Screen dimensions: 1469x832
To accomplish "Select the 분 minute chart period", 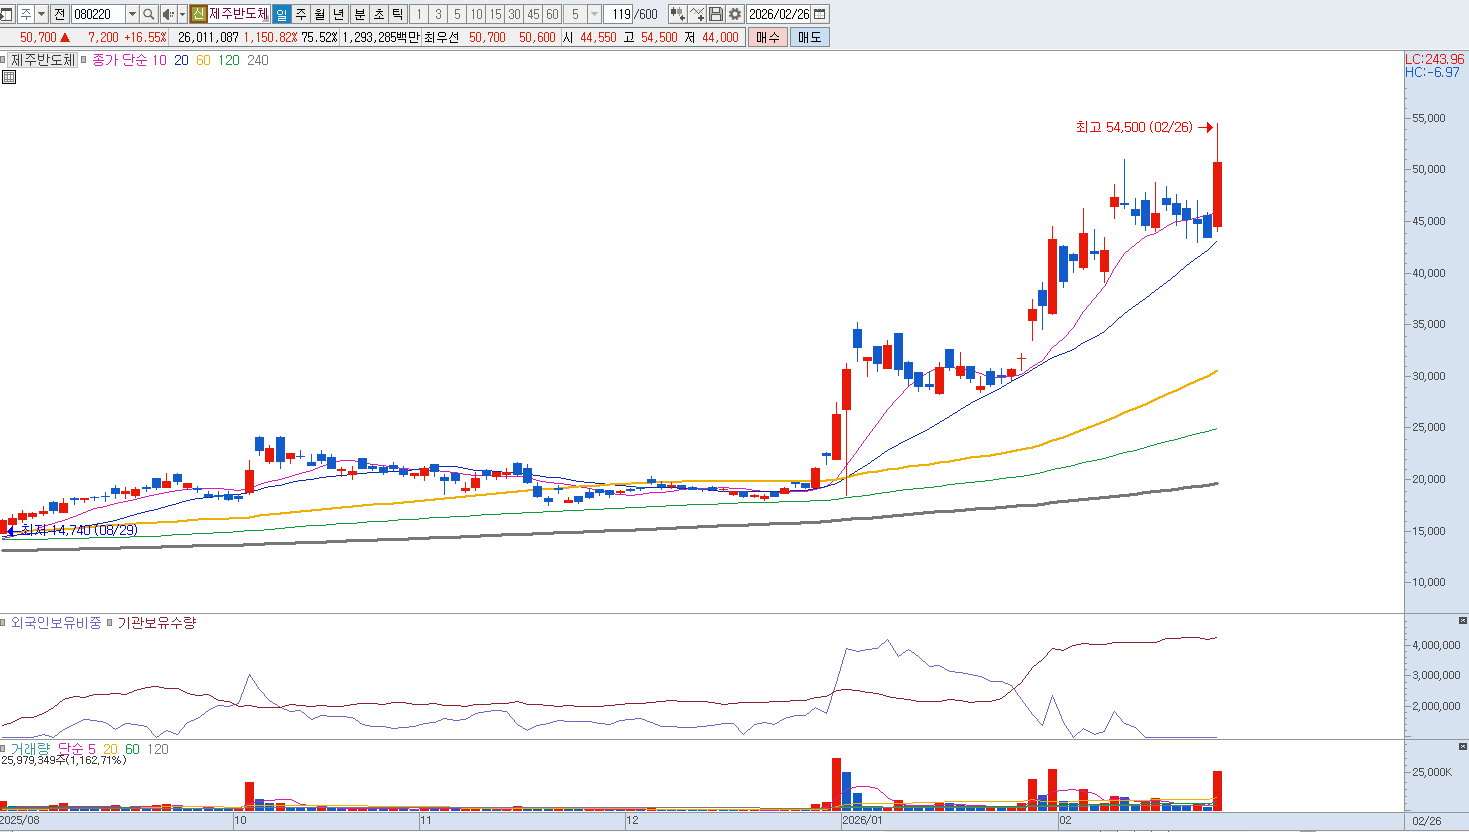I will [360, 14].
